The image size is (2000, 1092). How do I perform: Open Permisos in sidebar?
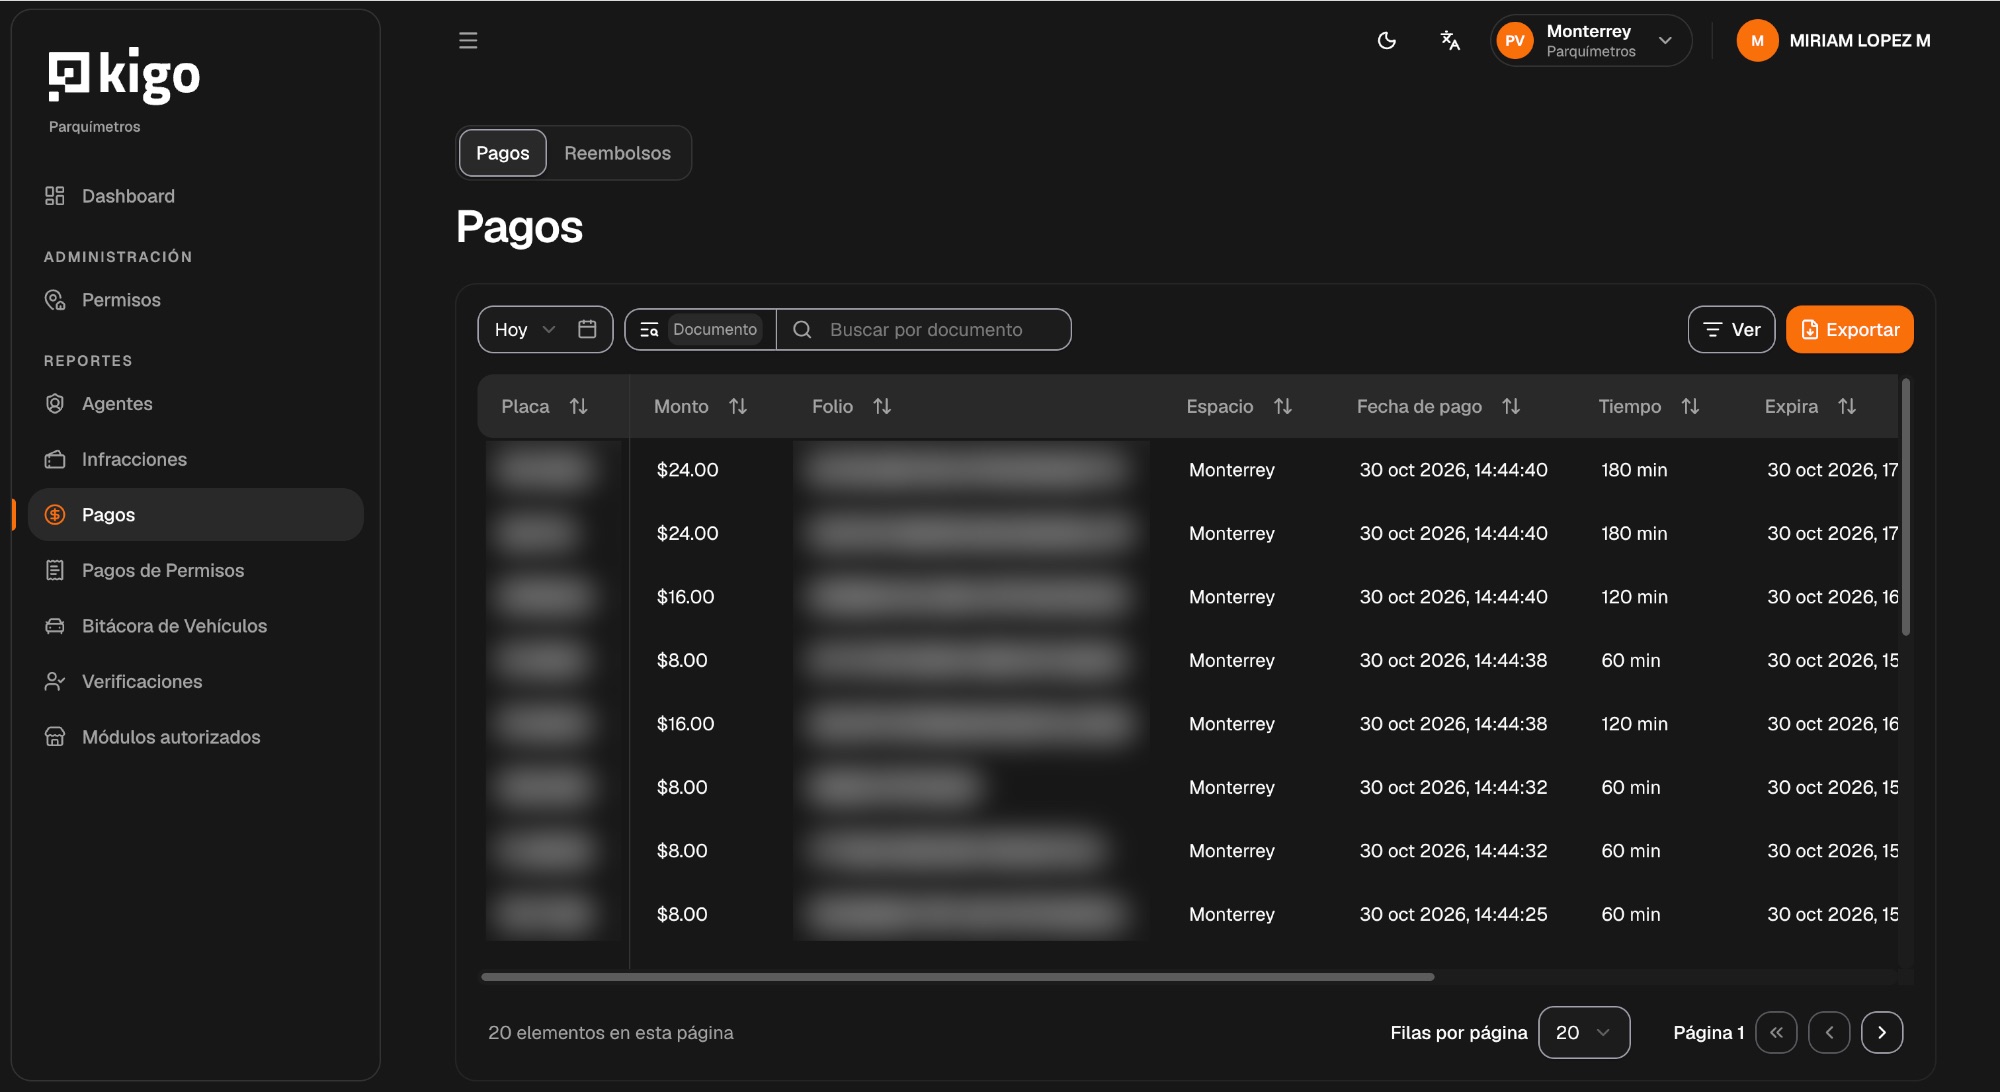pos(121,300)
